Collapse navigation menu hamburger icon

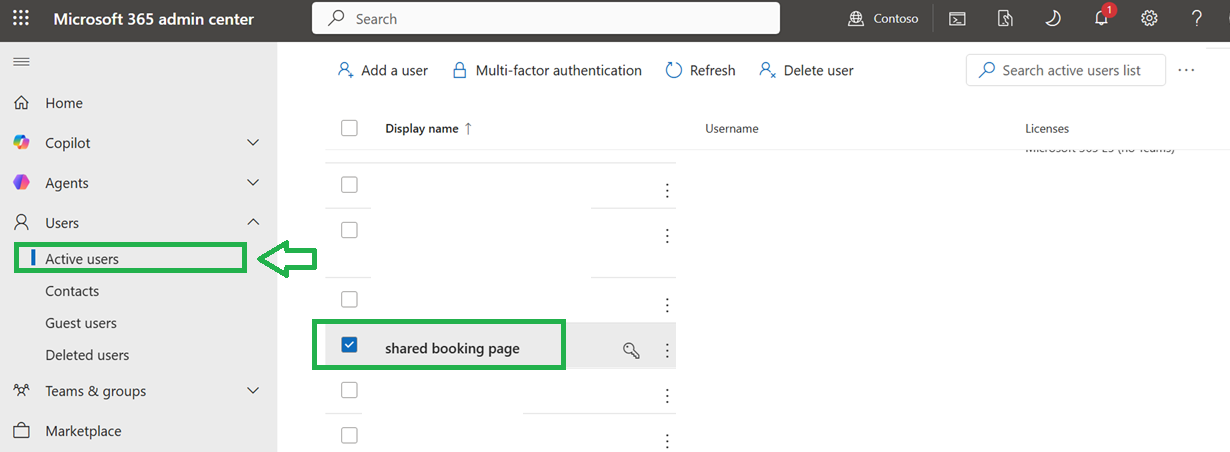tap(21, 62)
